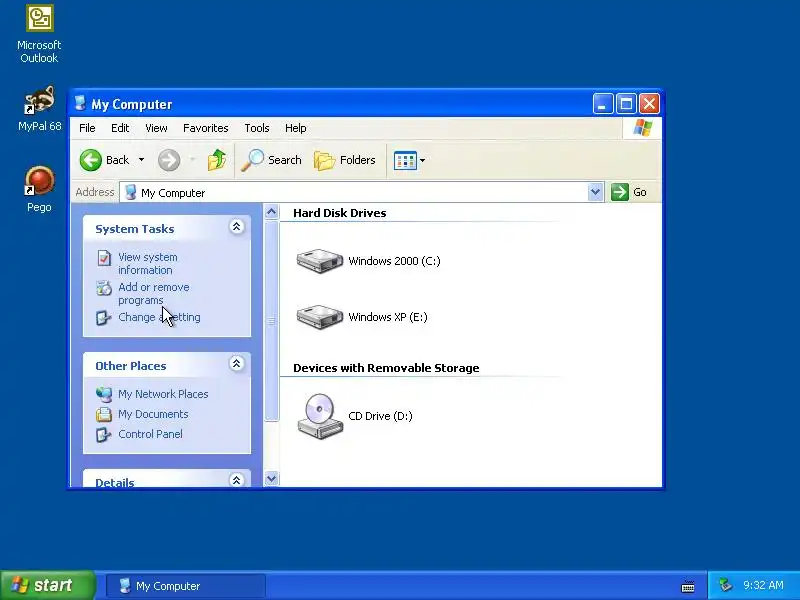Open the Search pane
The width and height of the screenshot is (800, 600).
[271, 160]
